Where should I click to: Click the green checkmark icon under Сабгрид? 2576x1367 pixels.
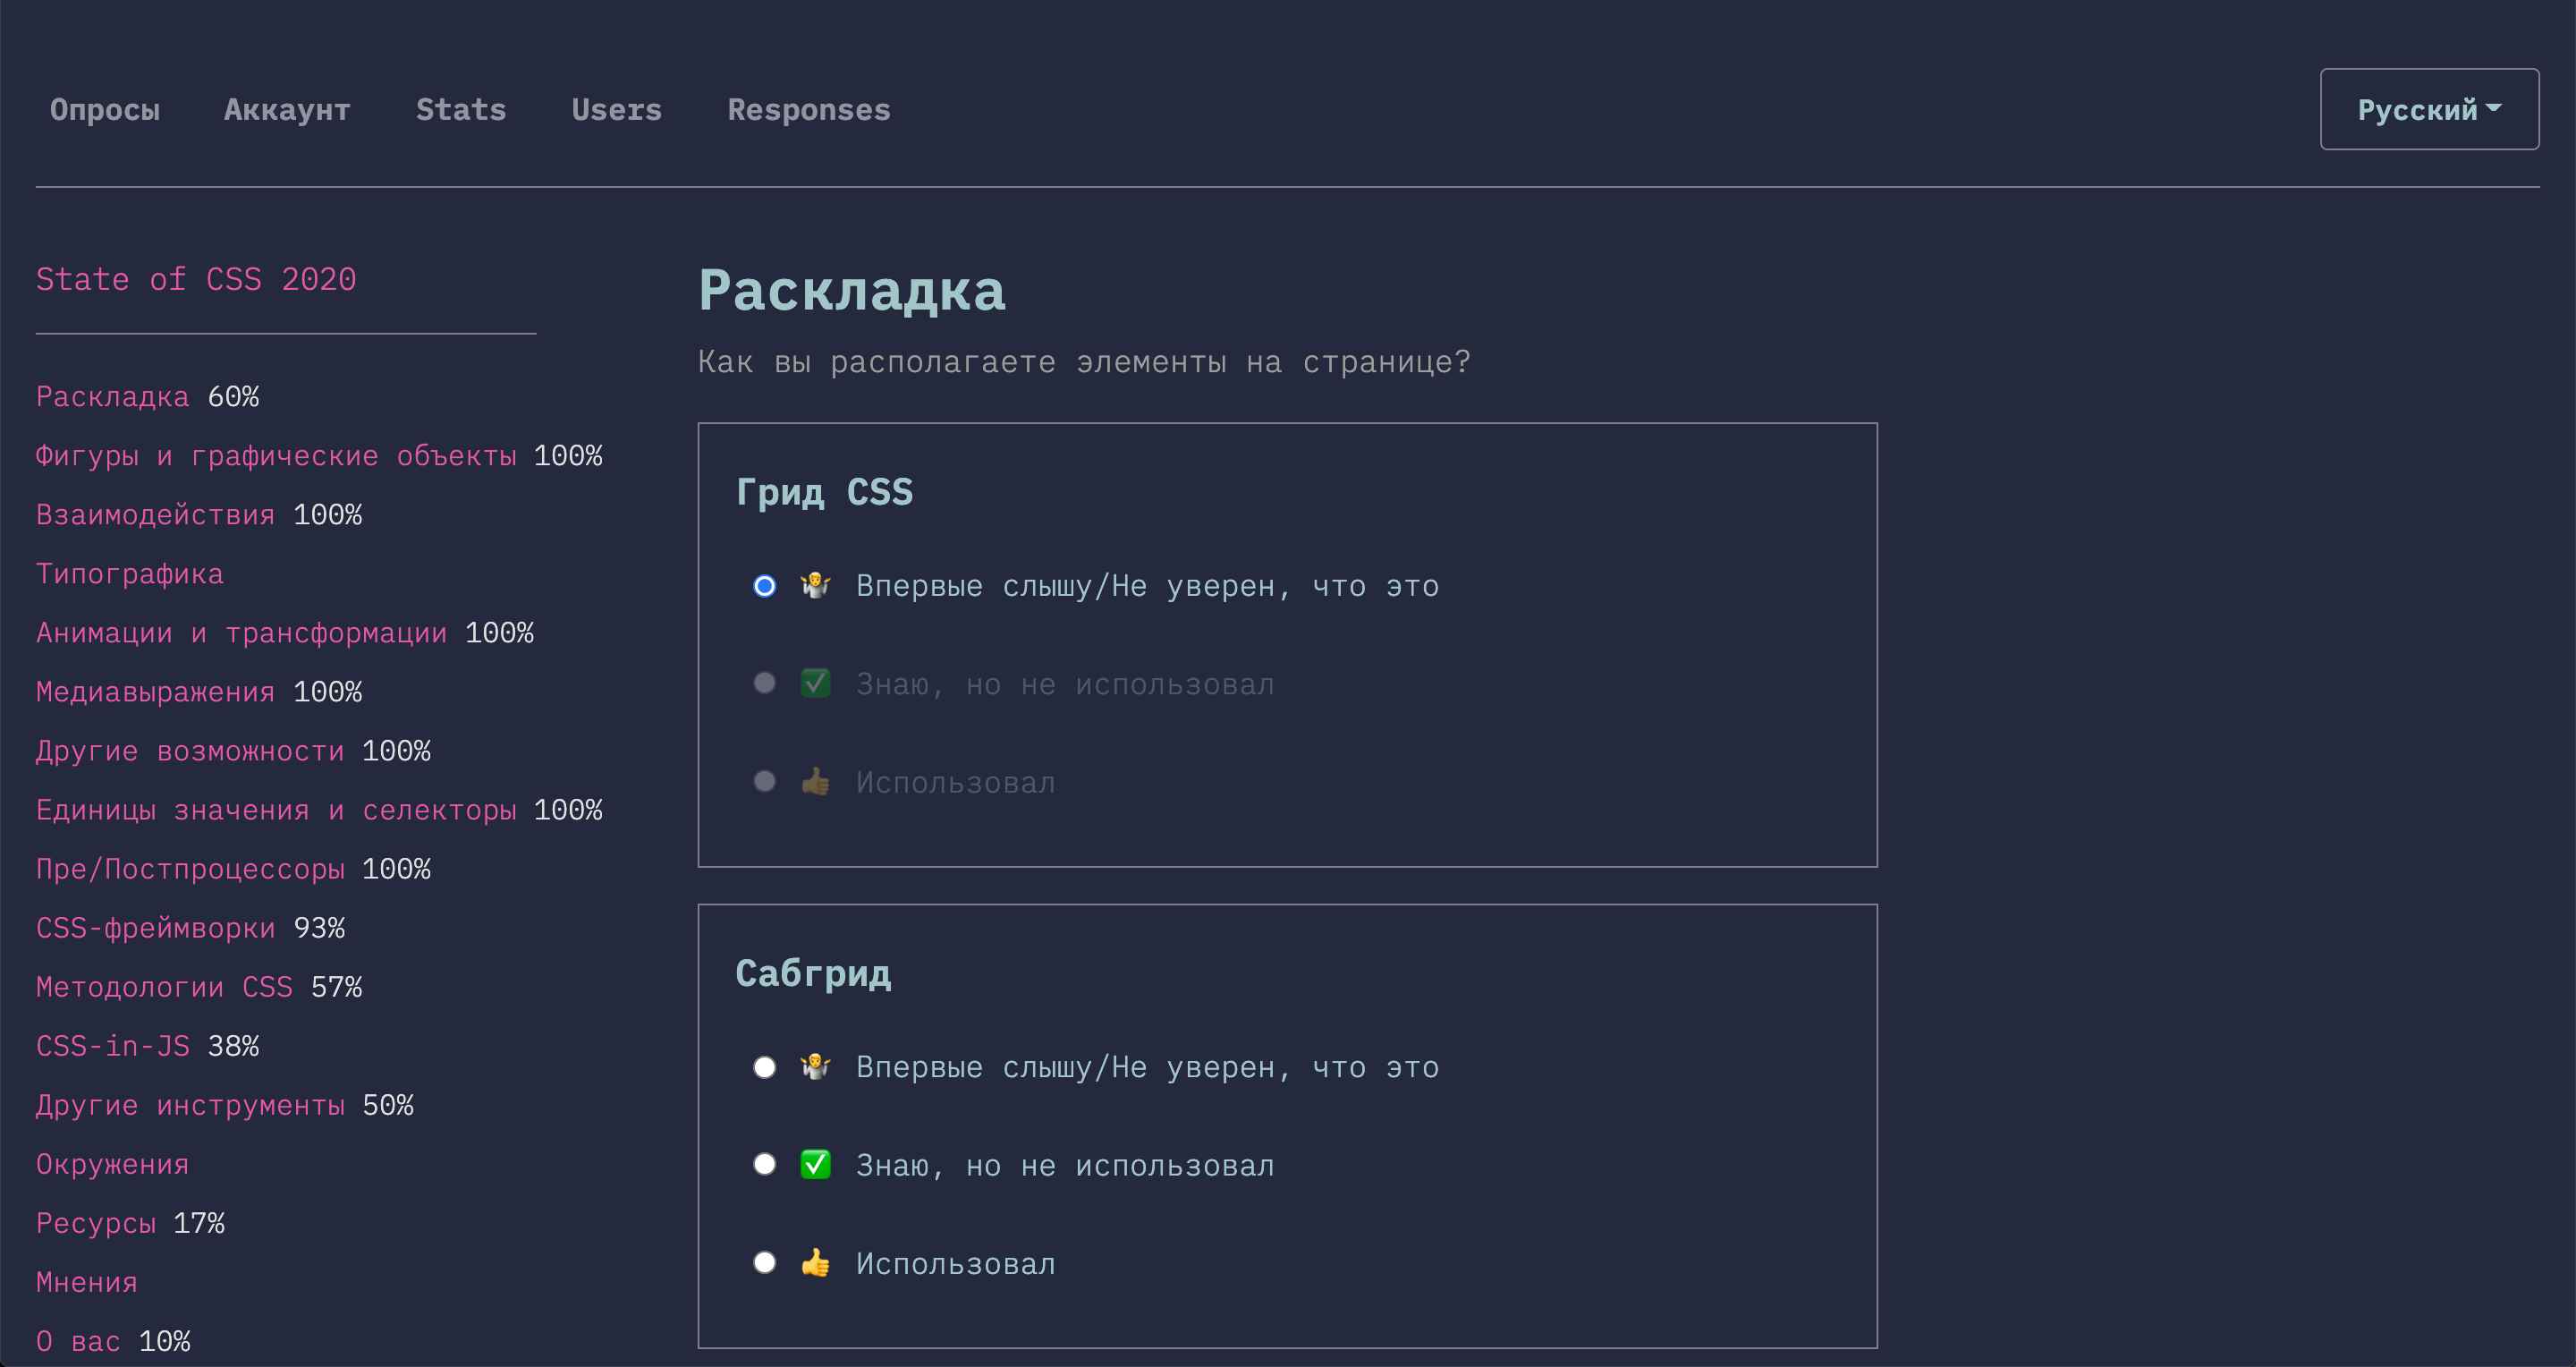(x=815, y=1164)
